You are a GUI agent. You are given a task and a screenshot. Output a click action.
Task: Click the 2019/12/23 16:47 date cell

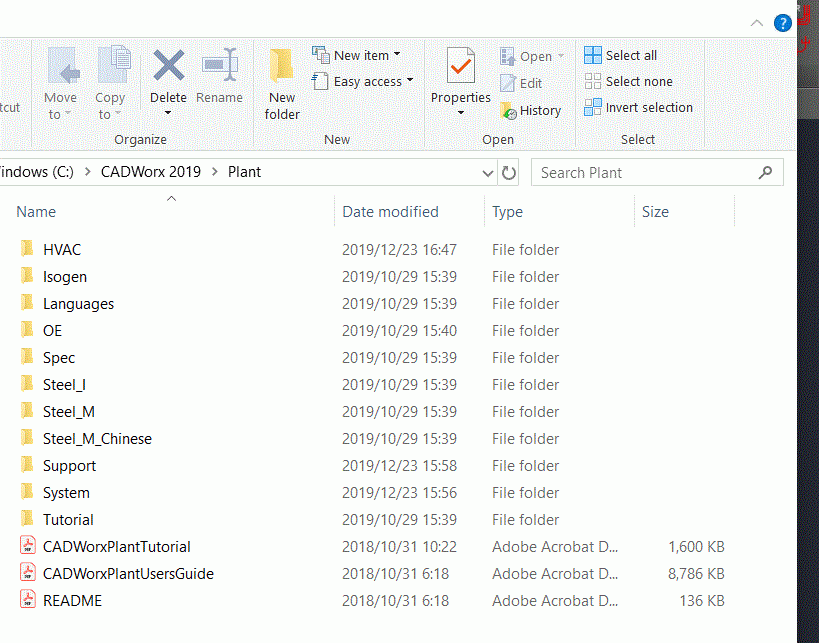(x=399, y=250)
